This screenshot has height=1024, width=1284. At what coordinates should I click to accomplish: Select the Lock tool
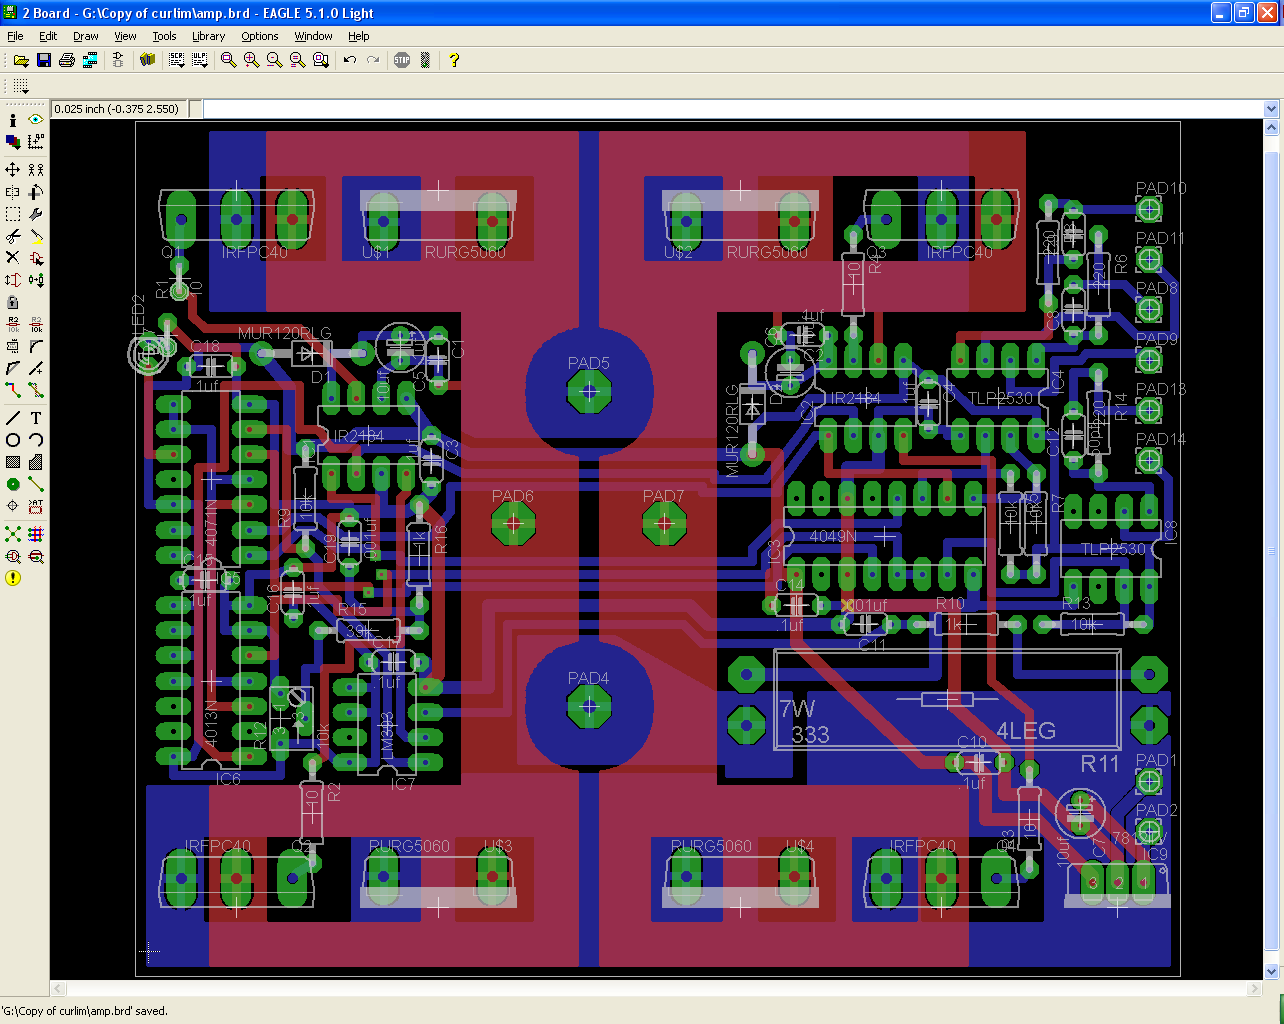click(13, 302)
